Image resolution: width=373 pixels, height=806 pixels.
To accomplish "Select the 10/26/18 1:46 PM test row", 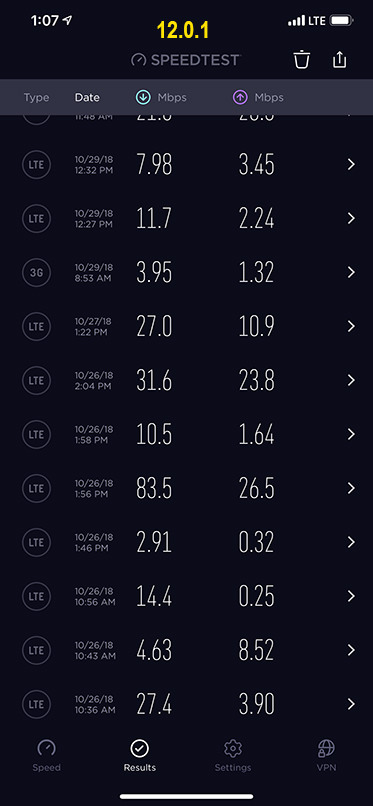I will click(186, 542).
